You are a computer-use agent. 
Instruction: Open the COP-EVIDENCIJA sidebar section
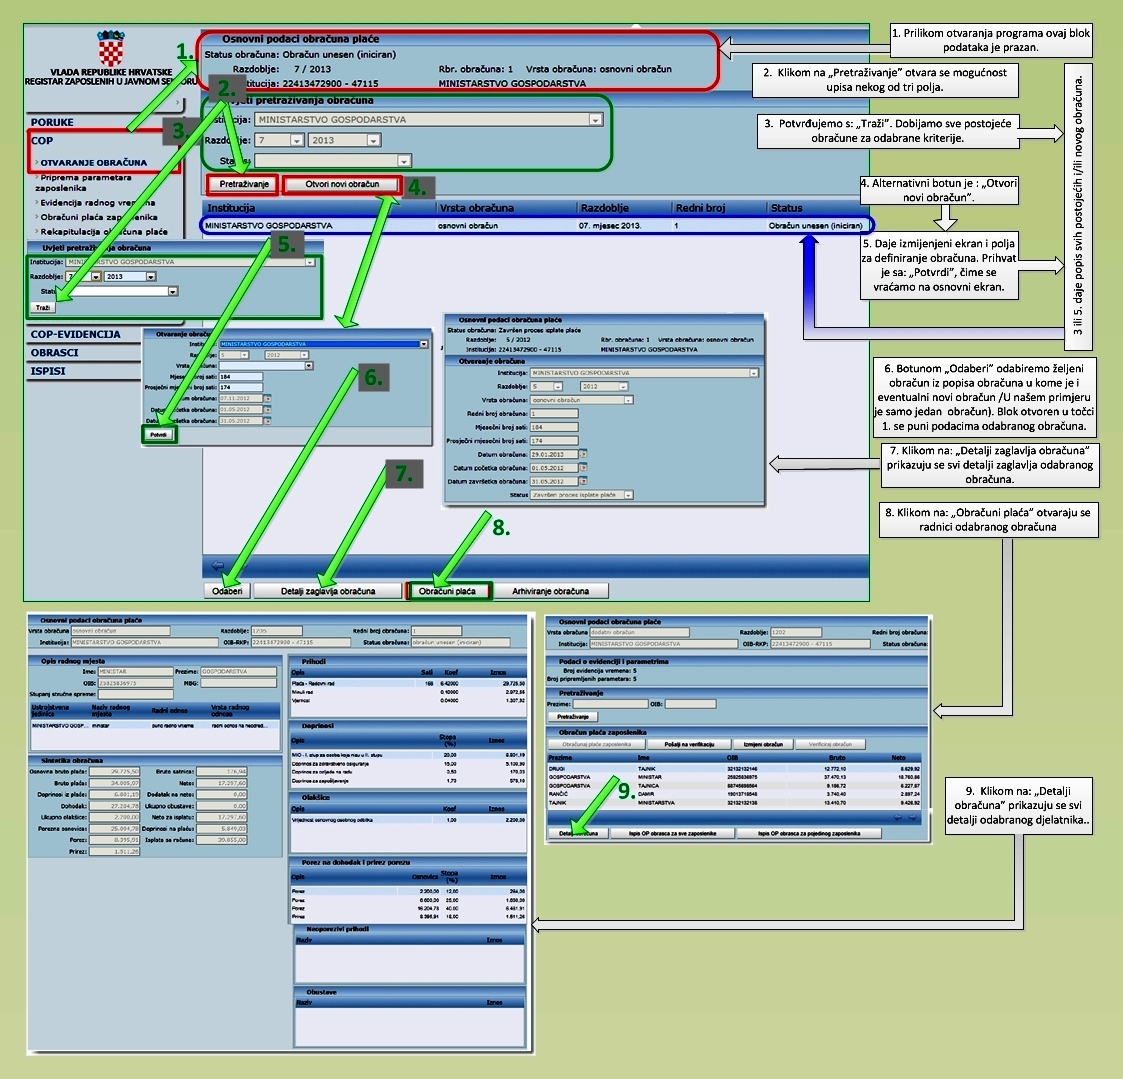(x=75, y=334)
